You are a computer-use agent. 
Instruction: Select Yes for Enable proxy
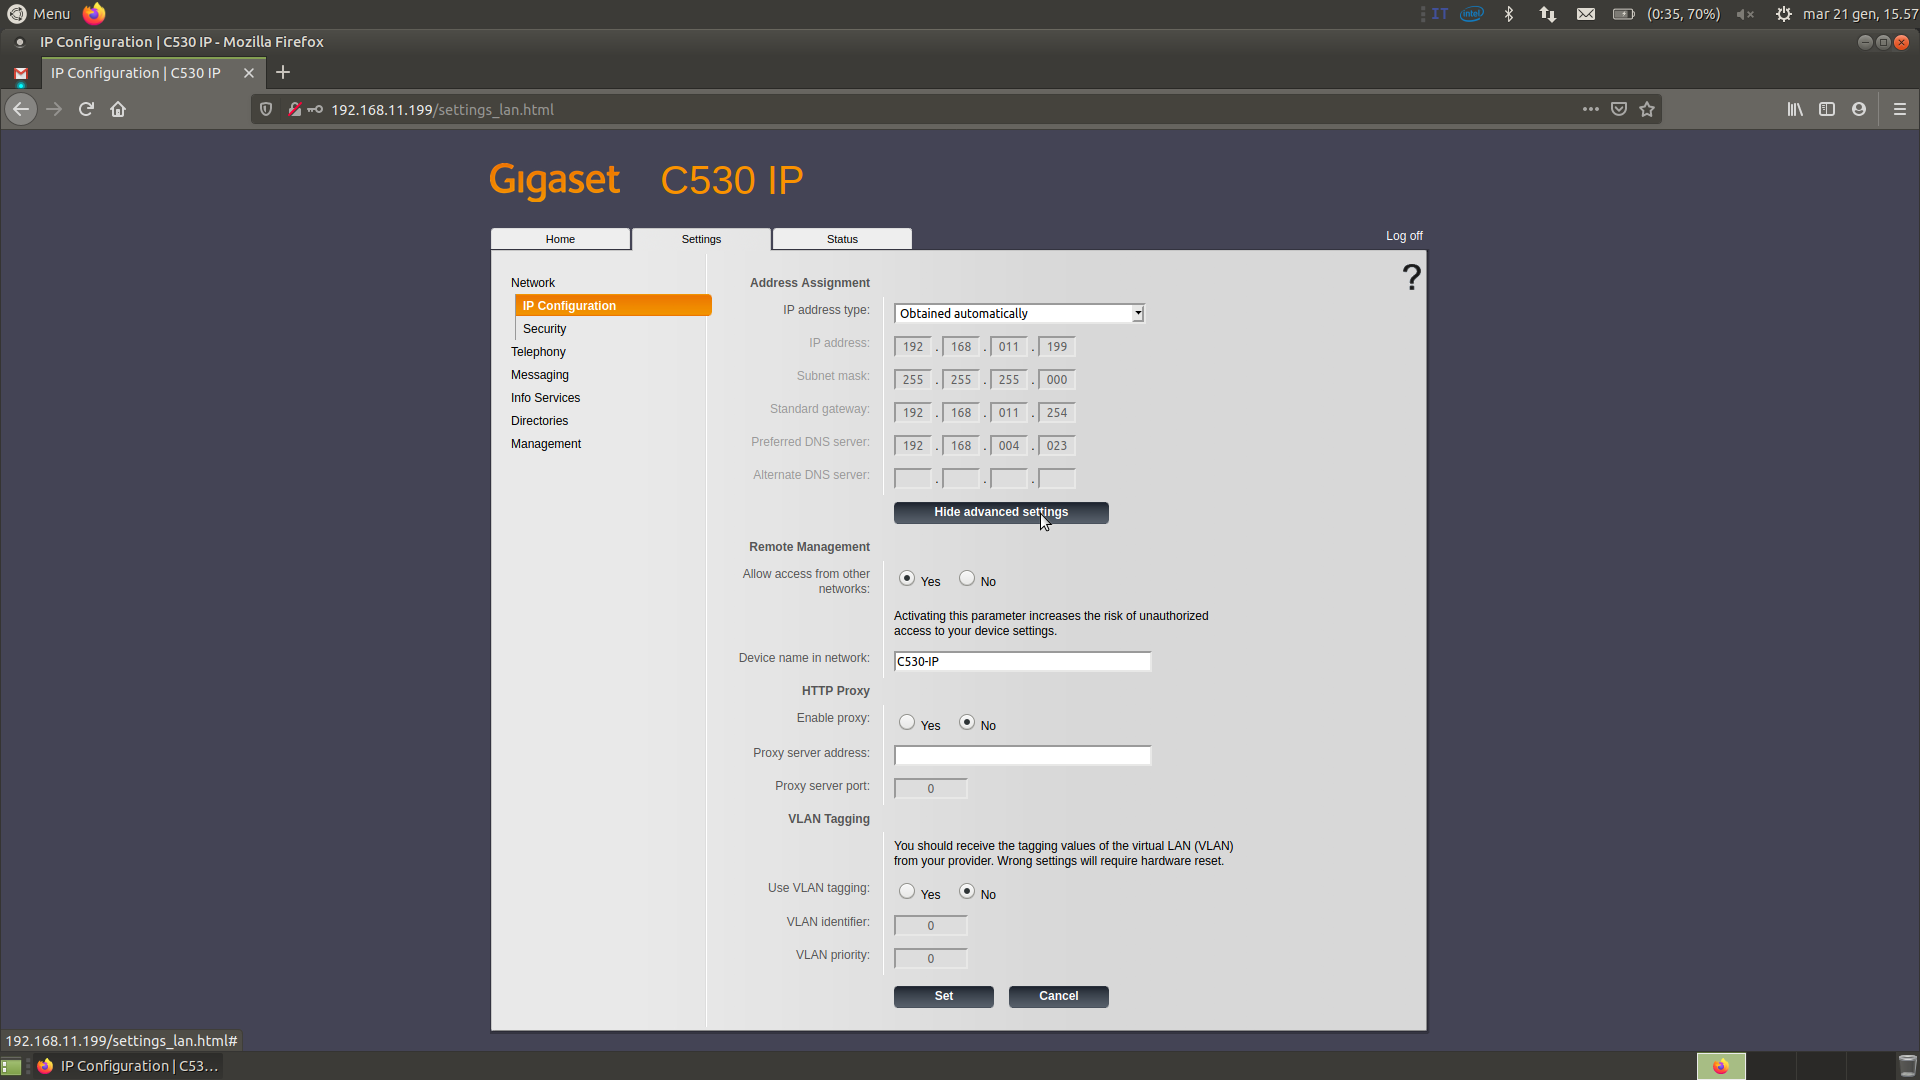907,722
